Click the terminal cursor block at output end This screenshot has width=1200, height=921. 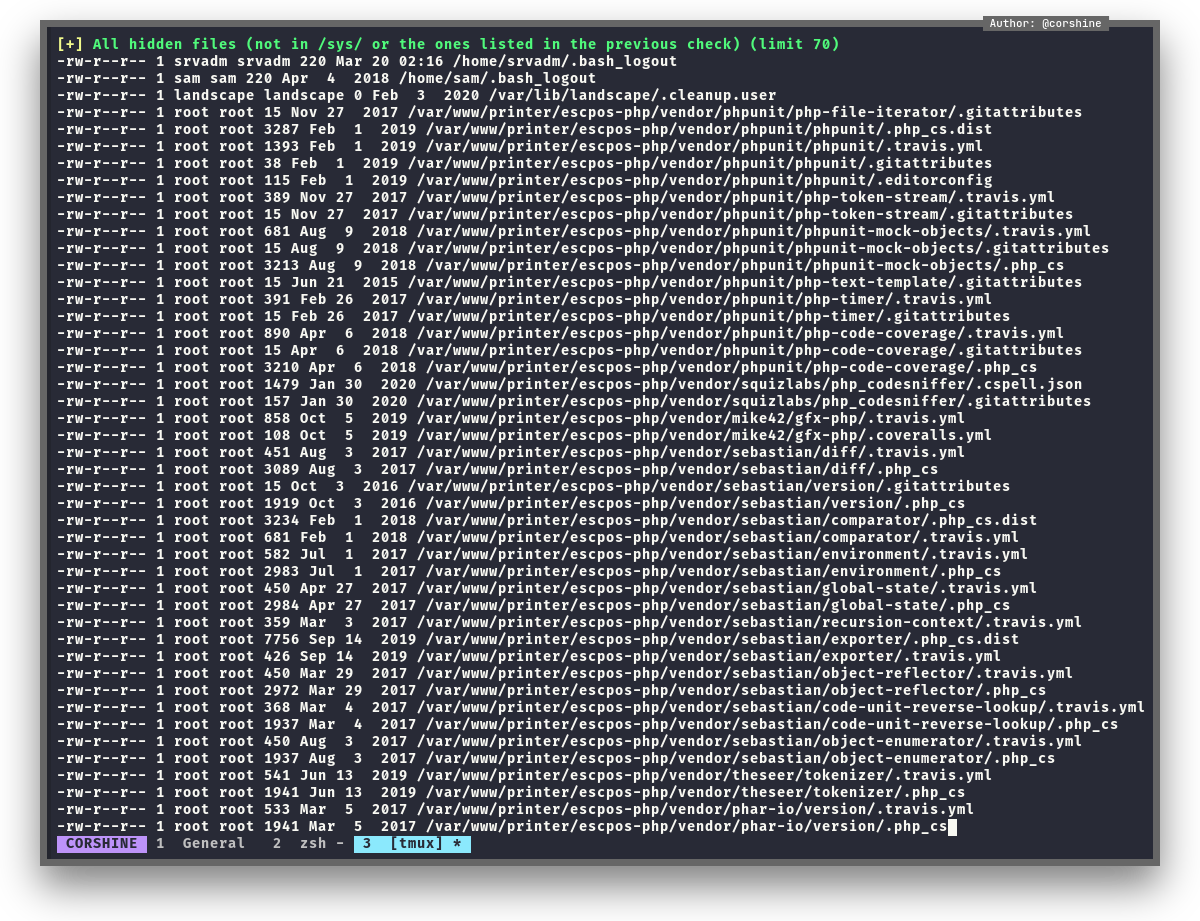click(952, 827)
